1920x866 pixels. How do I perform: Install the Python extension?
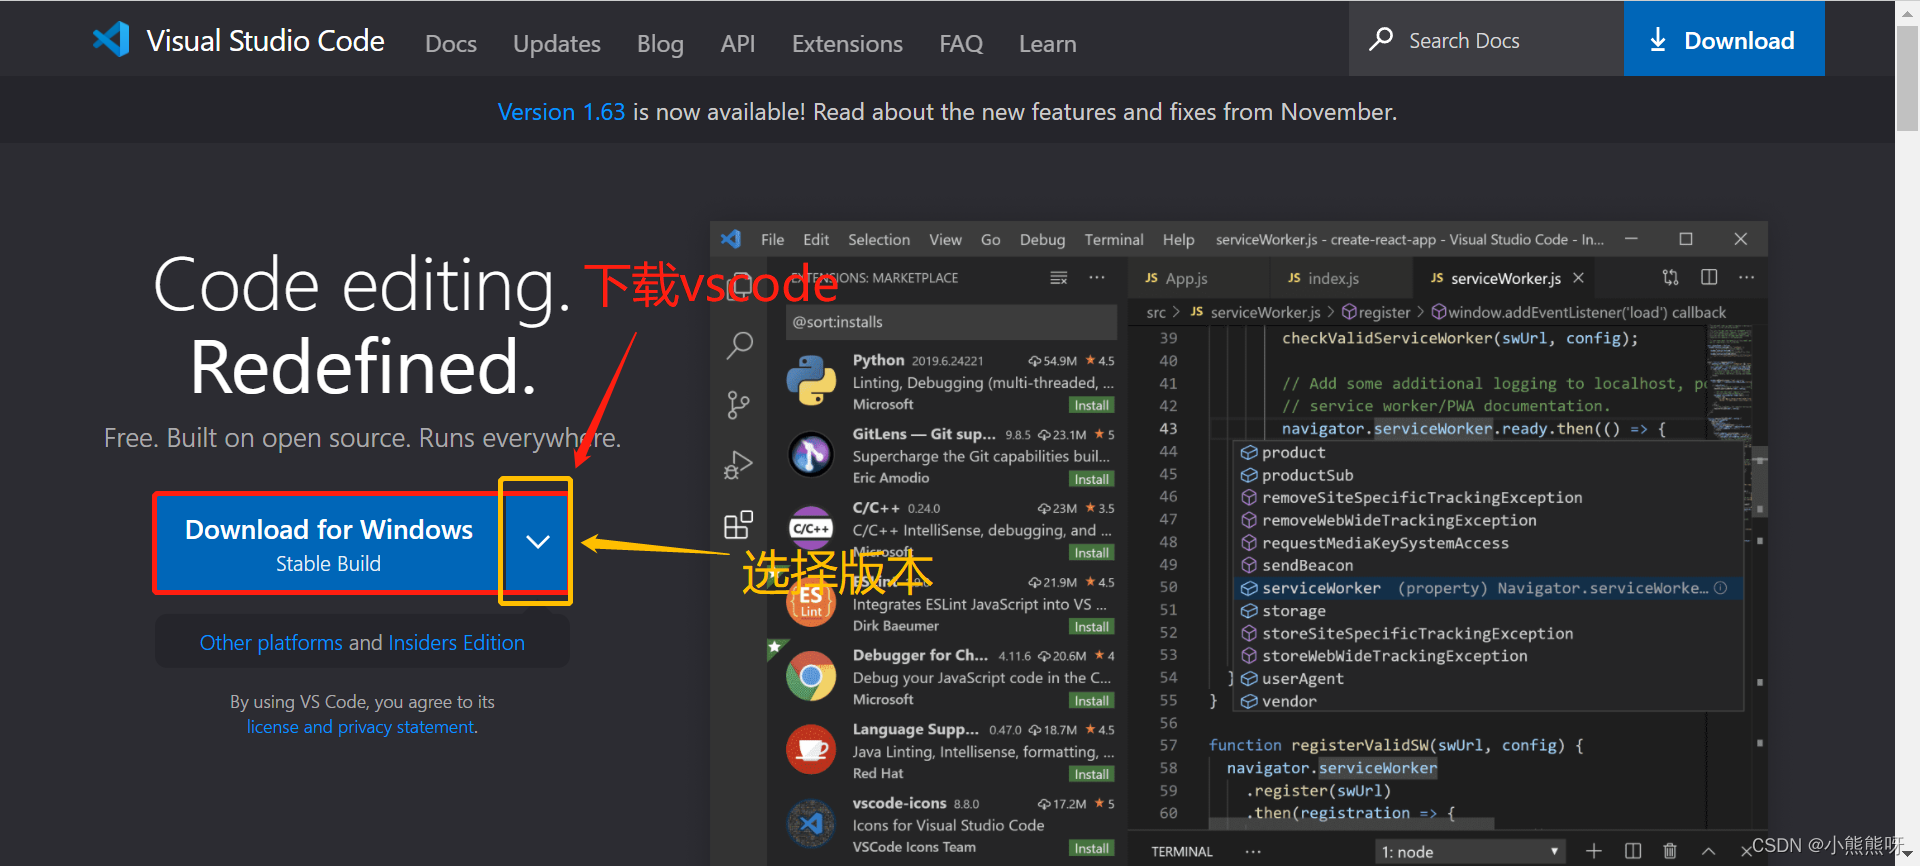[x=1091, y=405]
